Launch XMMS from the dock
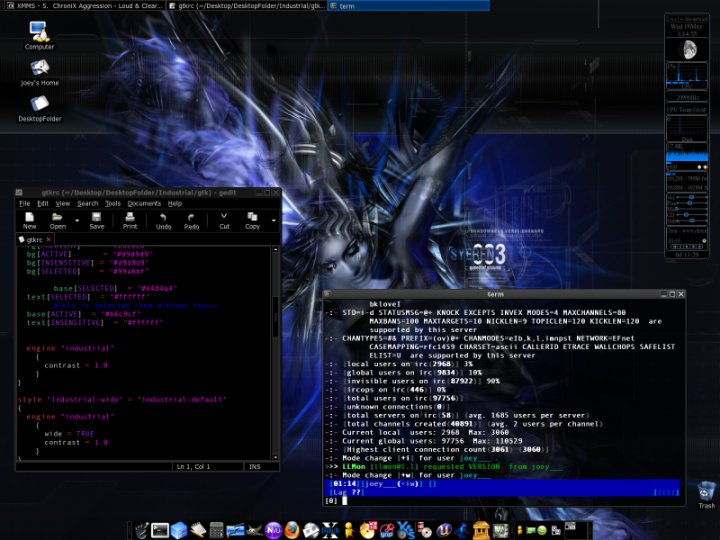This screenshot has height=540, width=720. tap(406, 530)
